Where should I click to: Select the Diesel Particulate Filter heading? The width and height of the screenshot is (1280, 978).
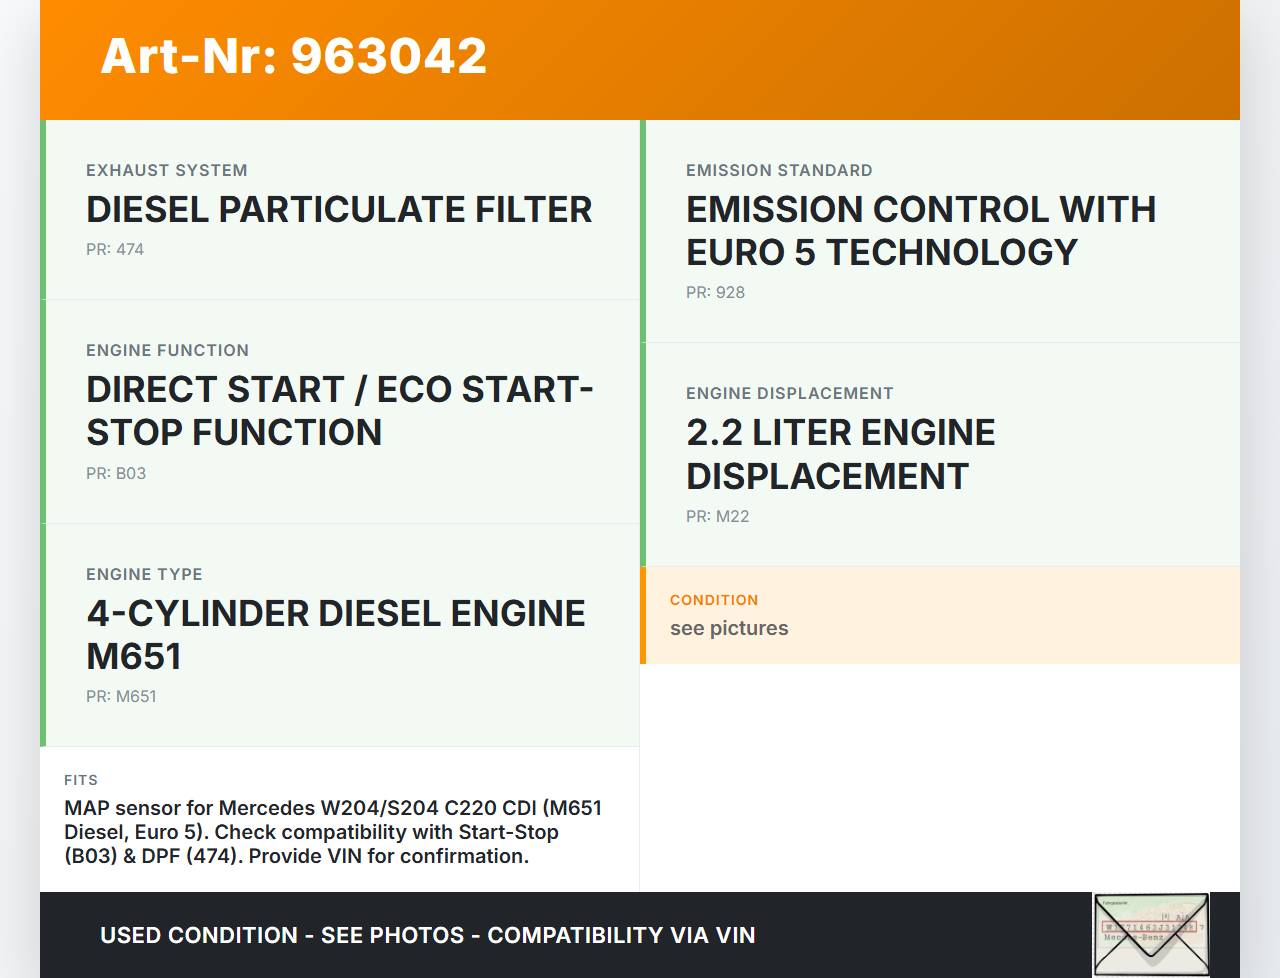(x=339, y=210)
